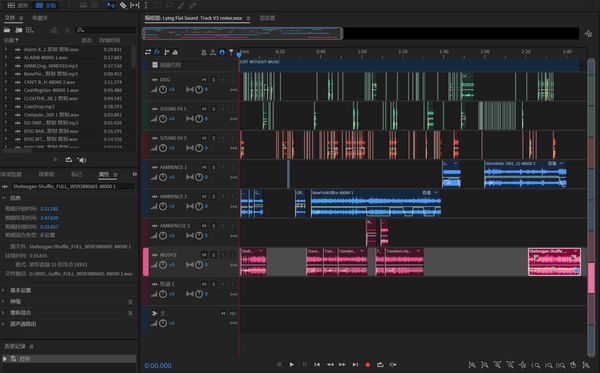Click the Rewind transport button
This screenshot has width=600, height=373.
pyautogui.click(x=330, y=365)
